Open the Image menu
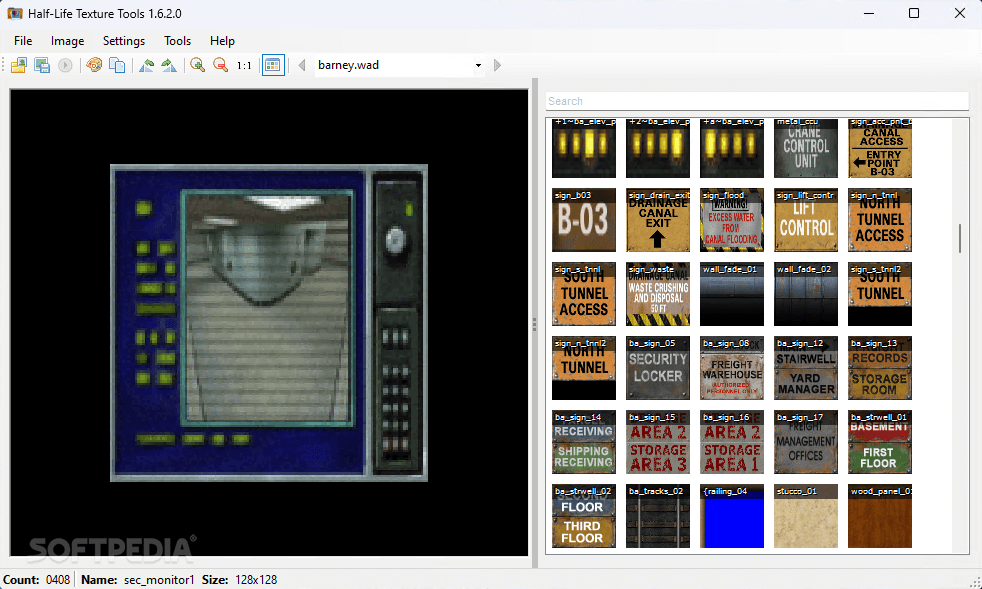The width and height of the screenshot is (982, 589). tap(68, 41)
